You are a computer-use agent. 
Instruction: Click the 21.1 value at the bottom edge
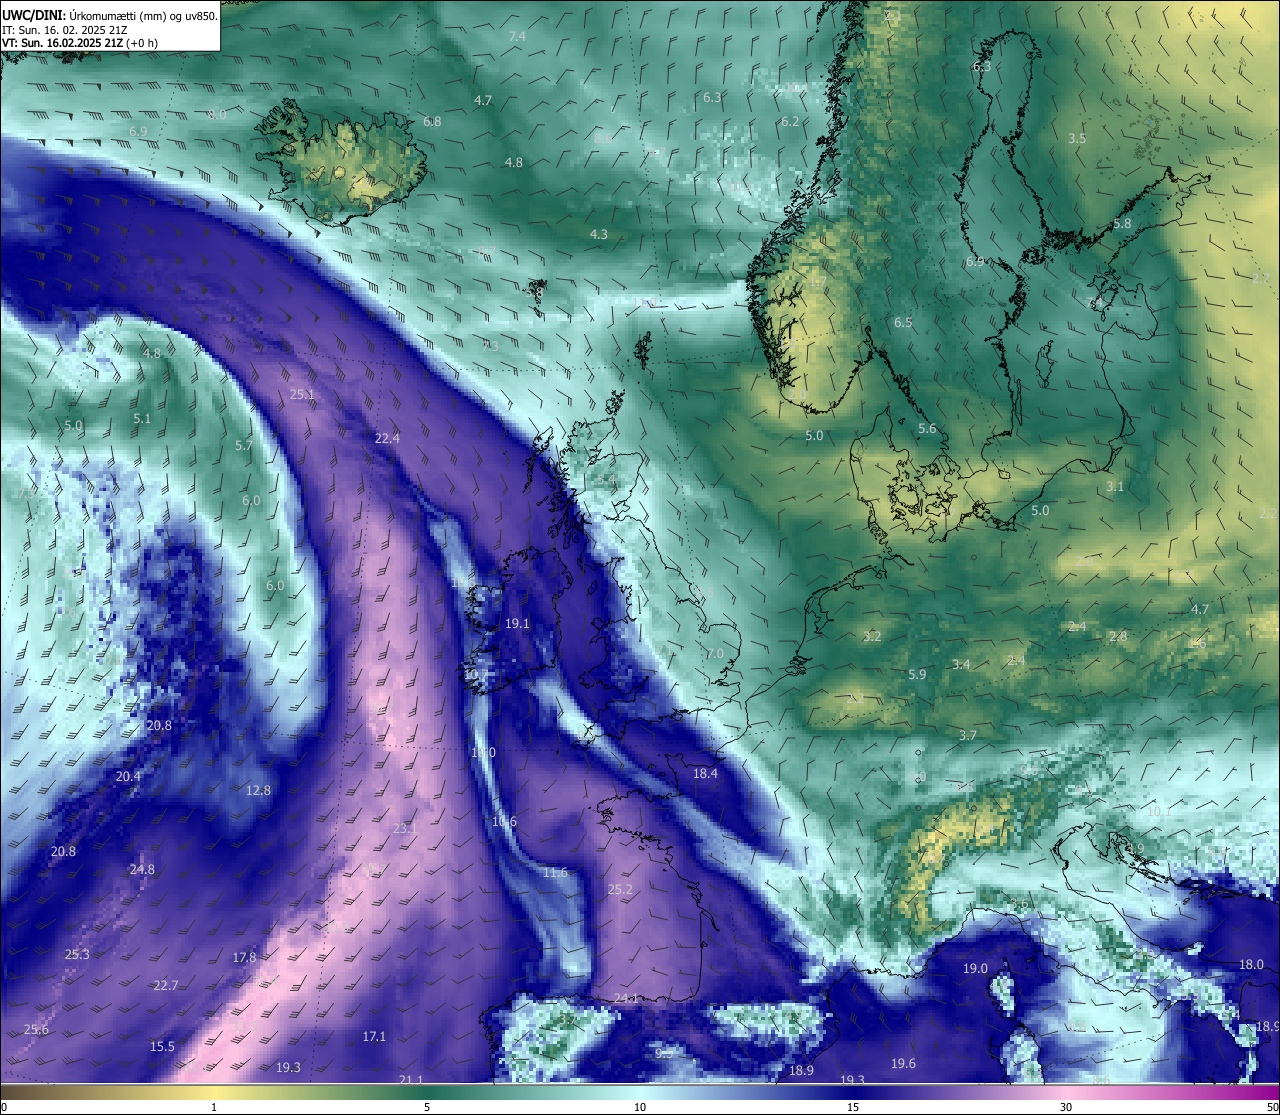pyautogui.click(x=411, y=1080)
